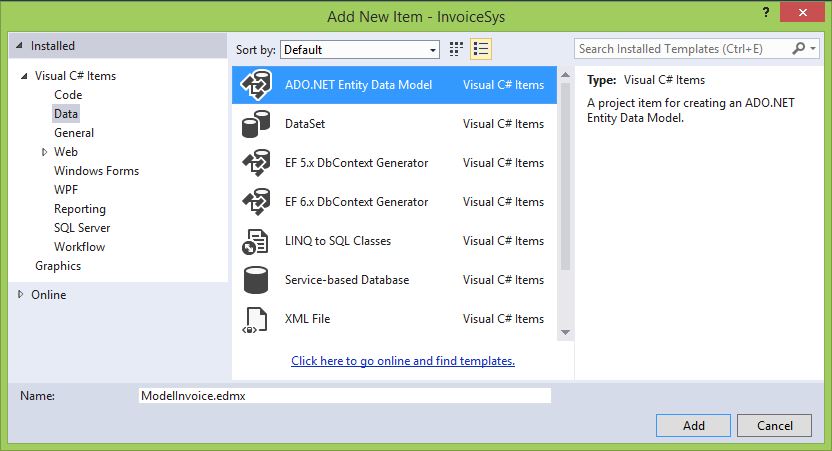Select 'Service-based Database' text
This screenshot has height=451, width=832.
point(346,280)
